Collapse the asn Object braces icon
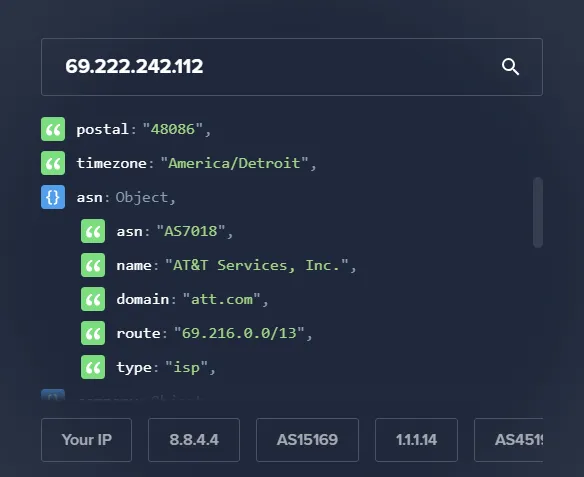The height and width of the screenshot is (477, 584). 53,197
